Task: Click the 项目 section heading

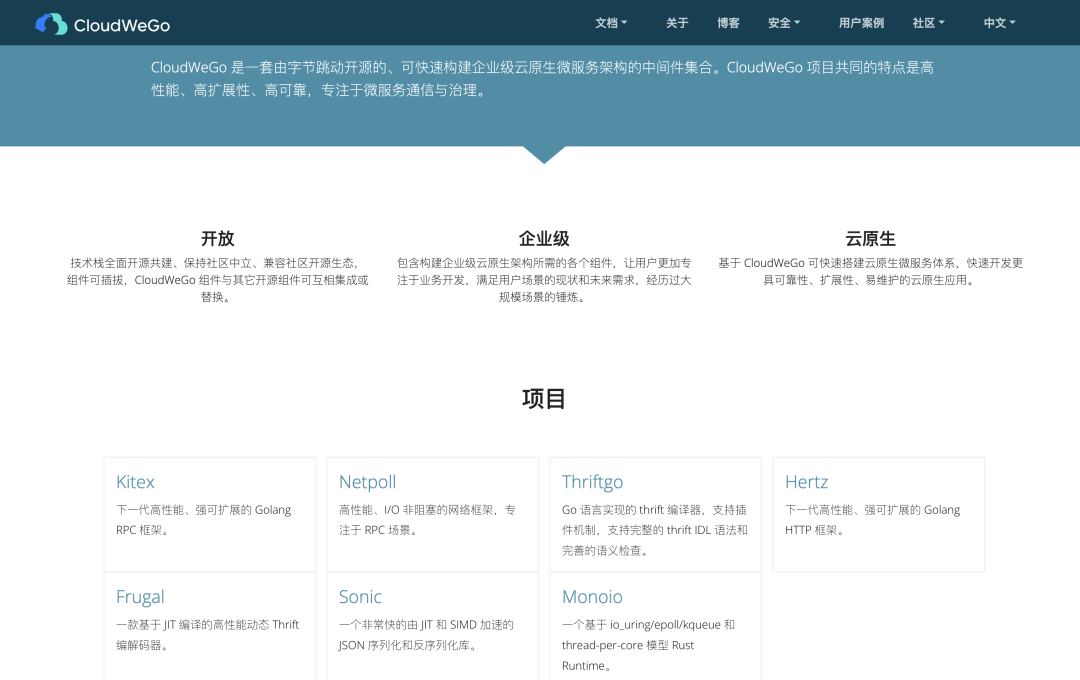Action: coord(544,399)
